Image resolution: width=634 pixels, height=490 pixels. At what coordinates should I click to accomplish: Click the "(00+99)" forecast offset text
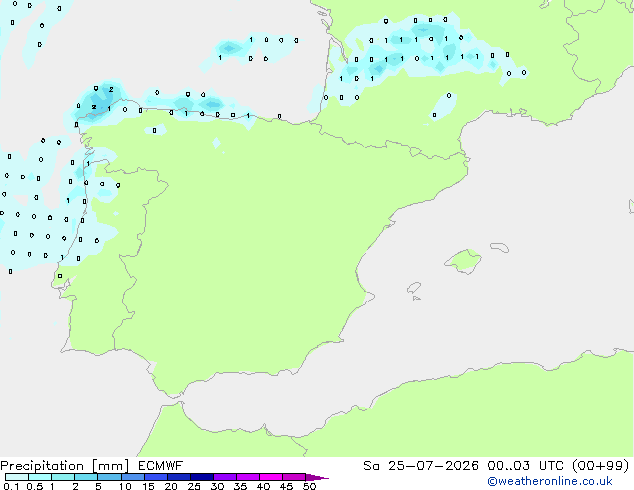(601, 466)
